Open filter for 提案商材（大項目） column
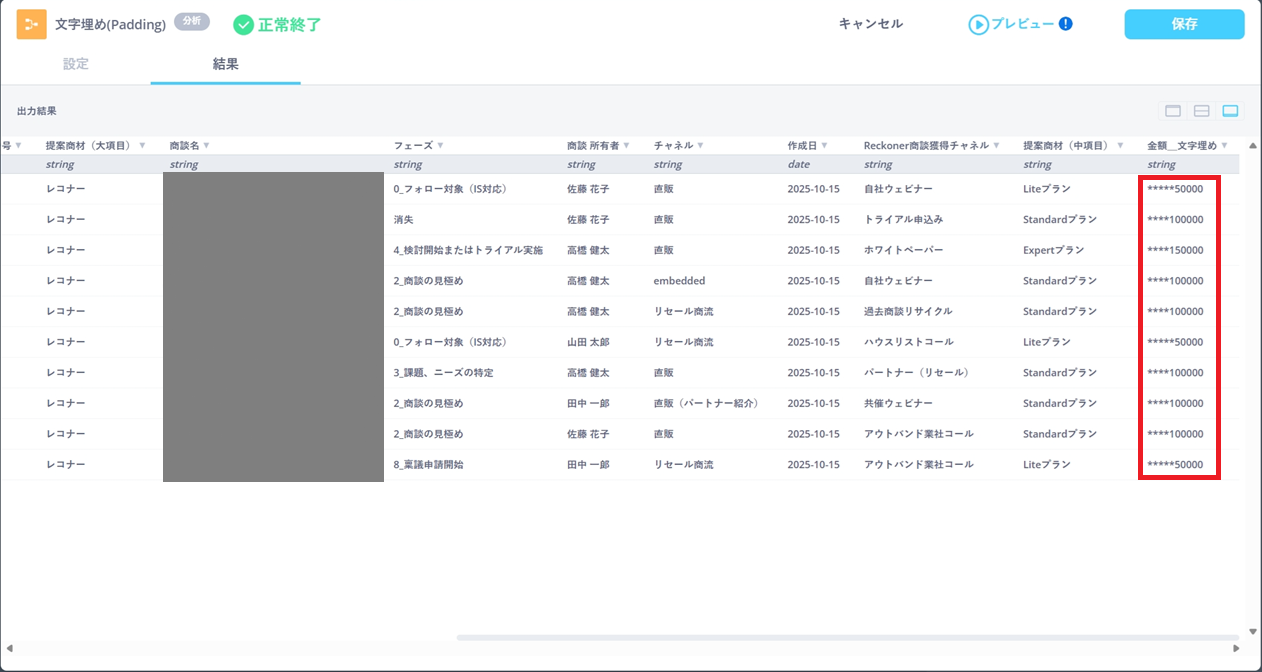The height and width of the screenshot is (672, 1262). tap(142, 146)
